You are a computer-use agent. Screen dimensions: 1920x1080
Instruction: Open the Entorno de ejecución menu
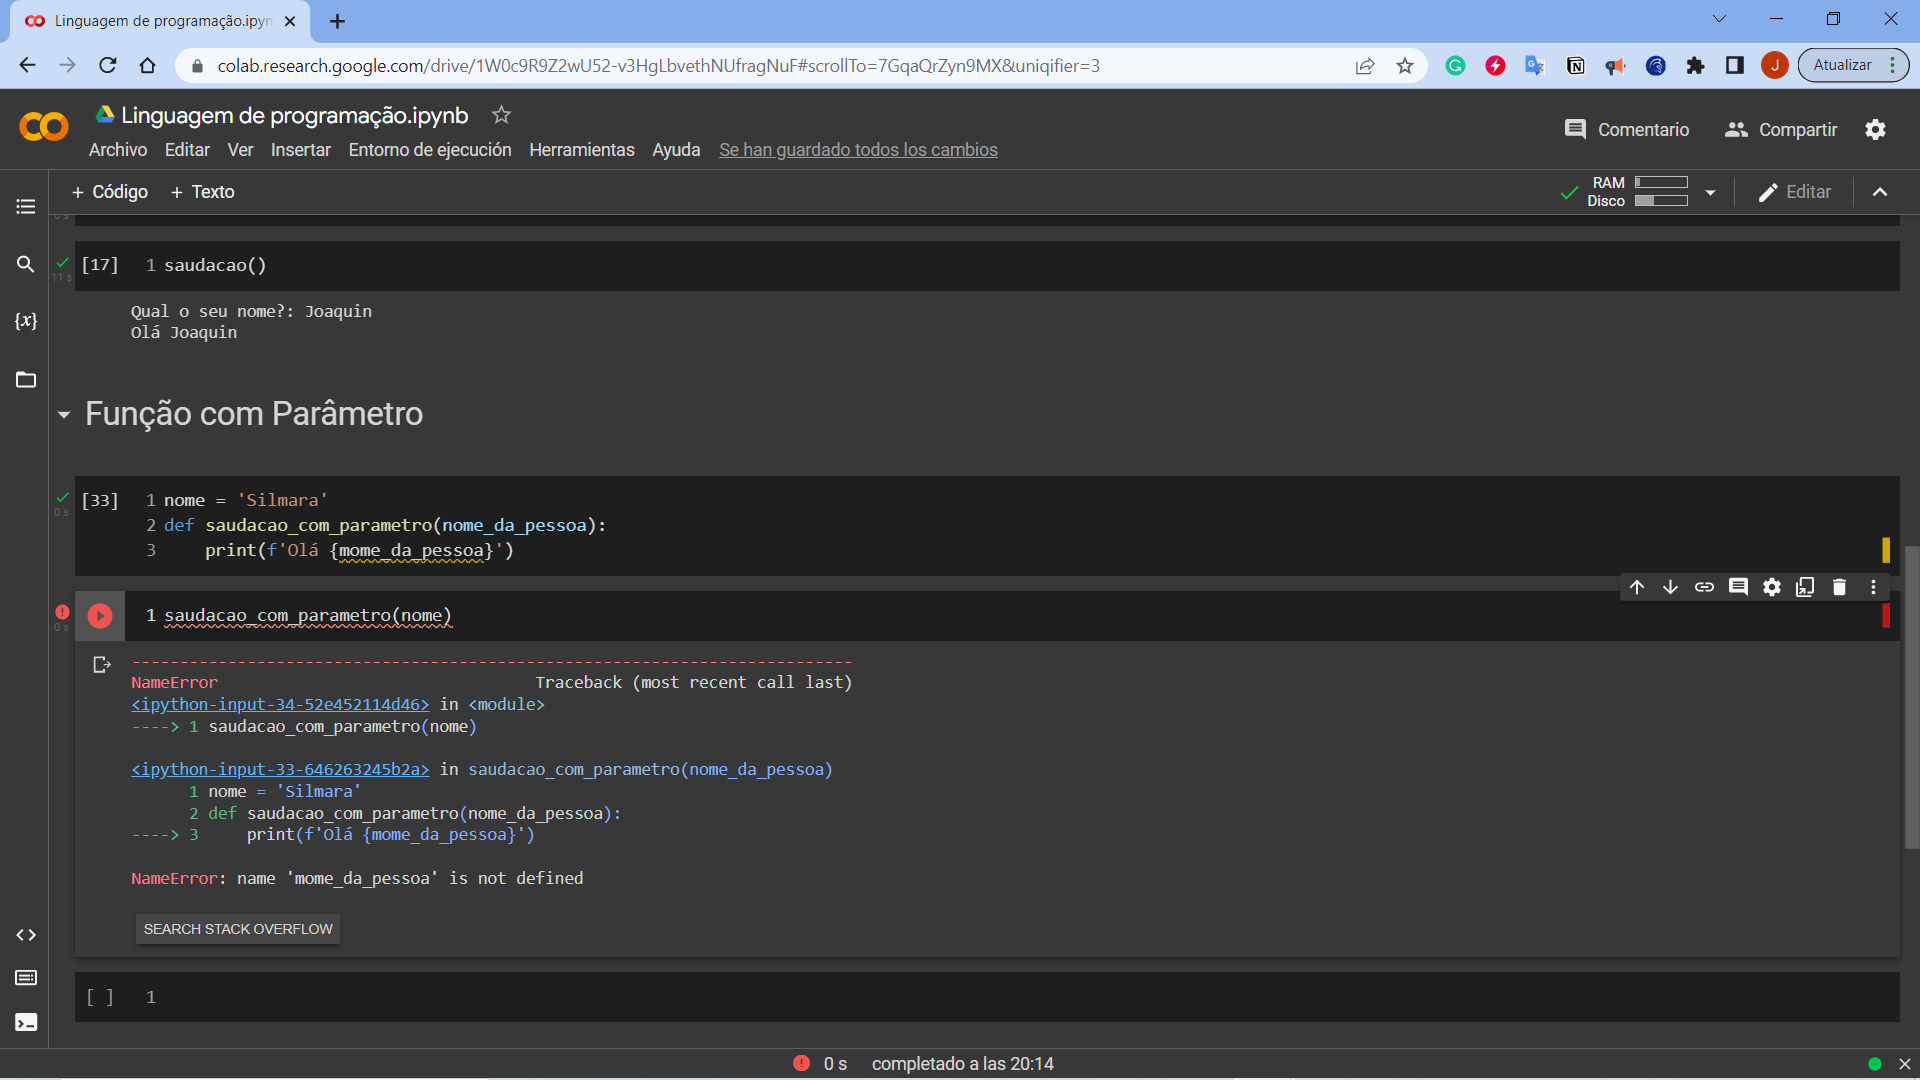click(430, 150)
